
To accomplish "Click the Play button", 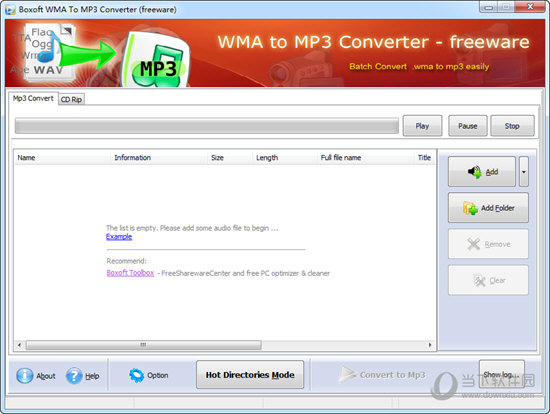I will (422, 126).
